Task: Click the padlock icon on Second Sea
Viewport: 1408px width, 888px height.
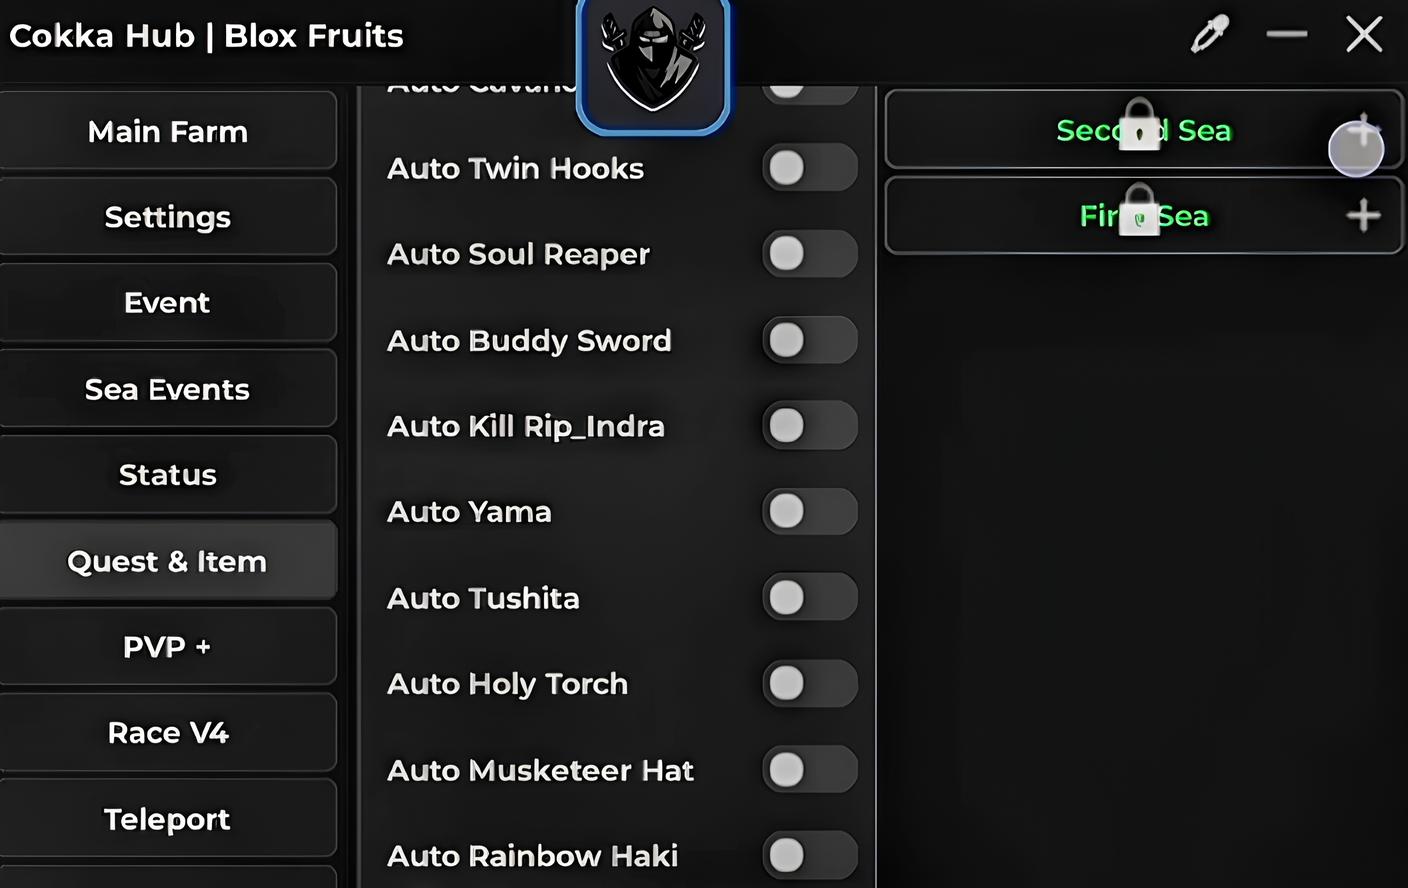Action: tap(1139, 125)
